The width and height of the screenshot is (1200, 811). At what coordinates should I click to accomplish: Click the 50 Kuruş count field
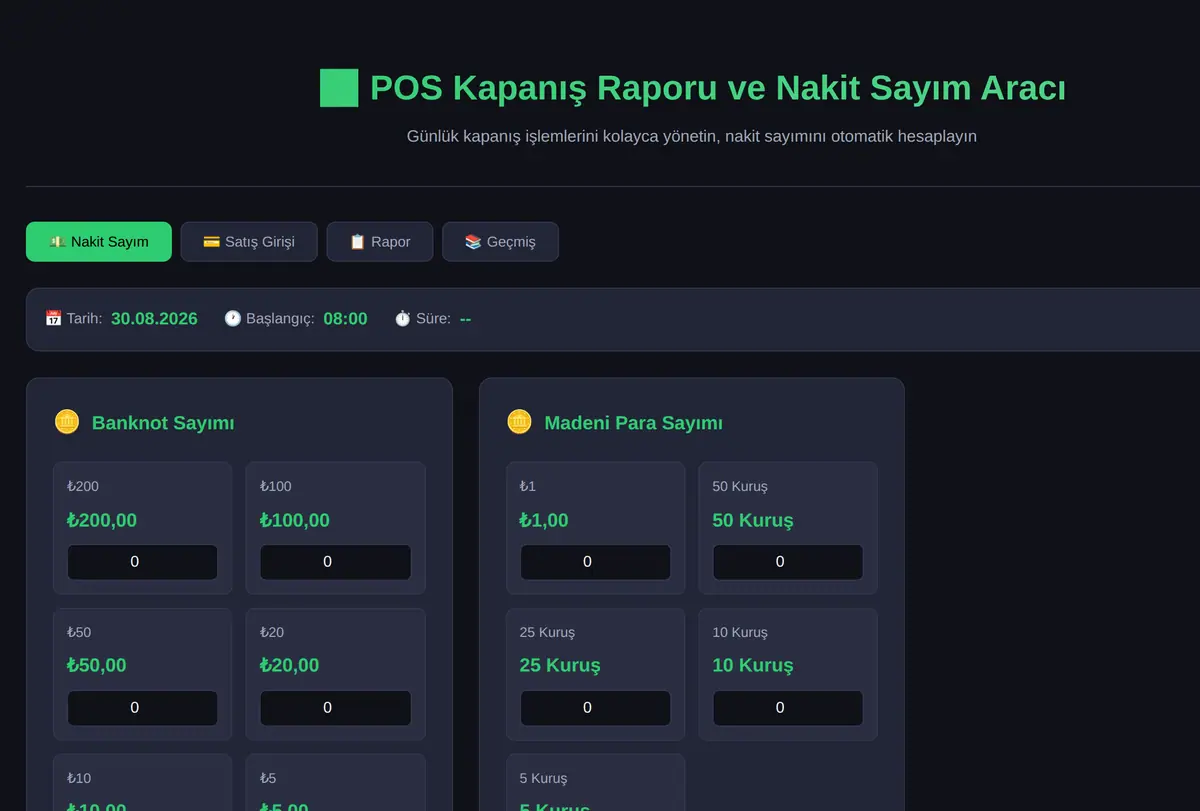click(x=788, y=562)
